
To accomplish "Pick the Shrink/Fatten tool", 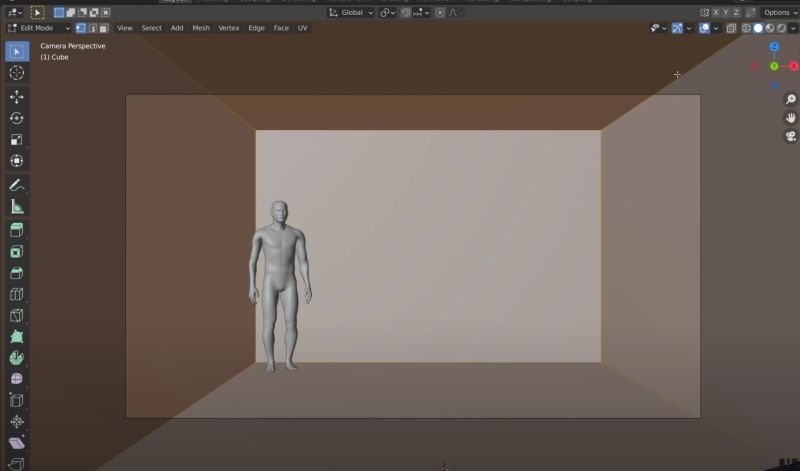I will pyautogui.click(x=17, y=422).
